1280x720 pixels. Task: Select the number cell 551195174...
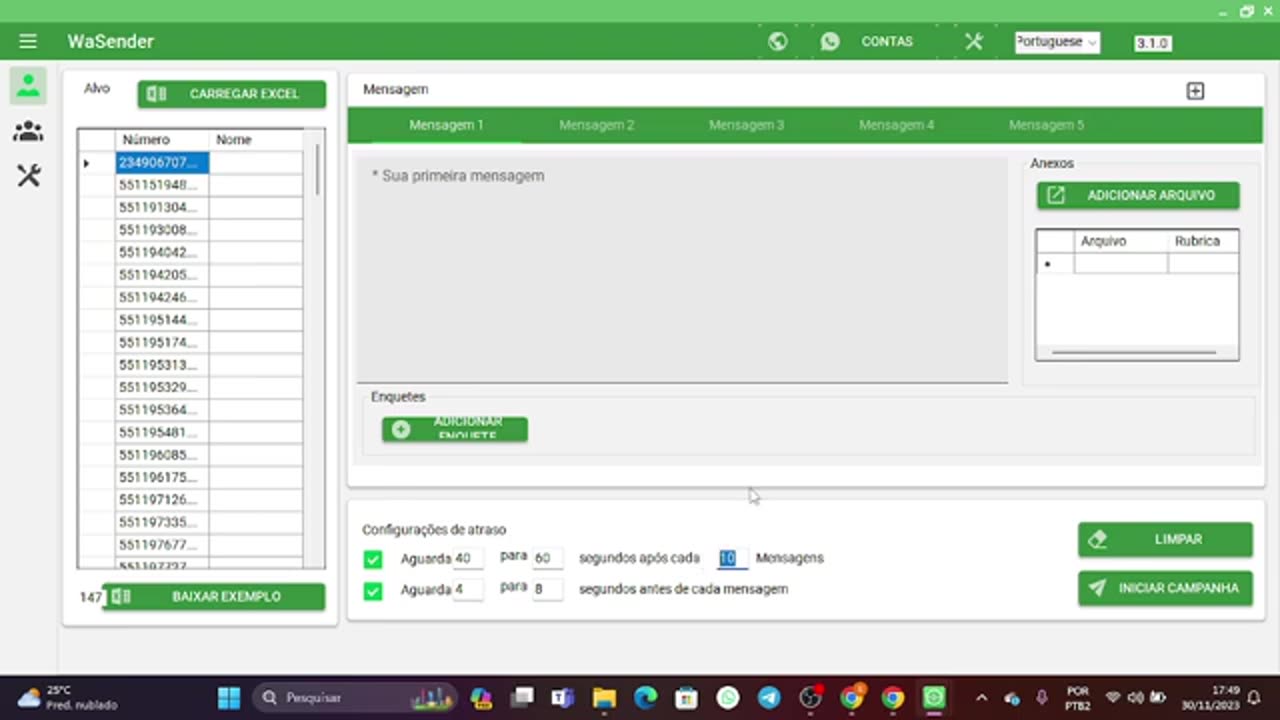[x=162, y=342]
